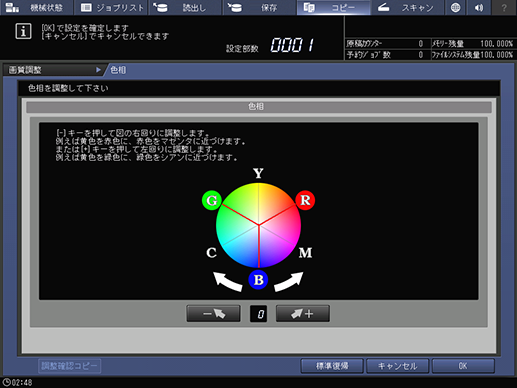Click the plus hue rotation button
Image resolution: width=517 pixels, height=388 pixels.
(x=303, y=313)
